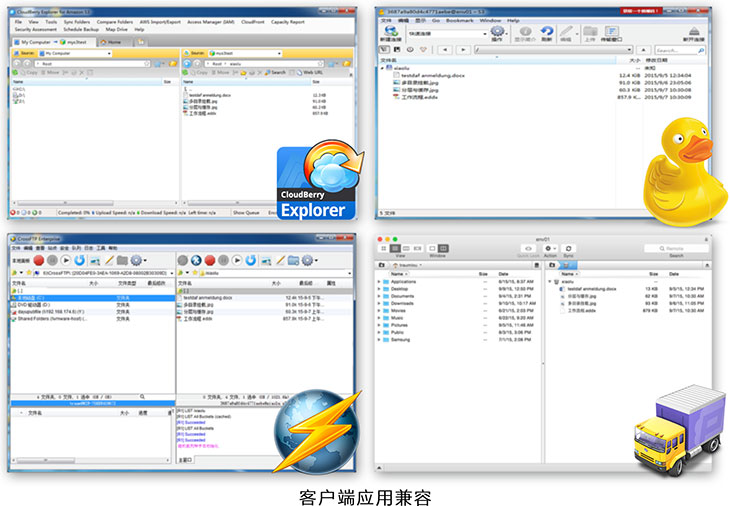The image size is (730, 506).
Task: Click the disconnect eject icon in Cyberduck
Action: (694, 32)
